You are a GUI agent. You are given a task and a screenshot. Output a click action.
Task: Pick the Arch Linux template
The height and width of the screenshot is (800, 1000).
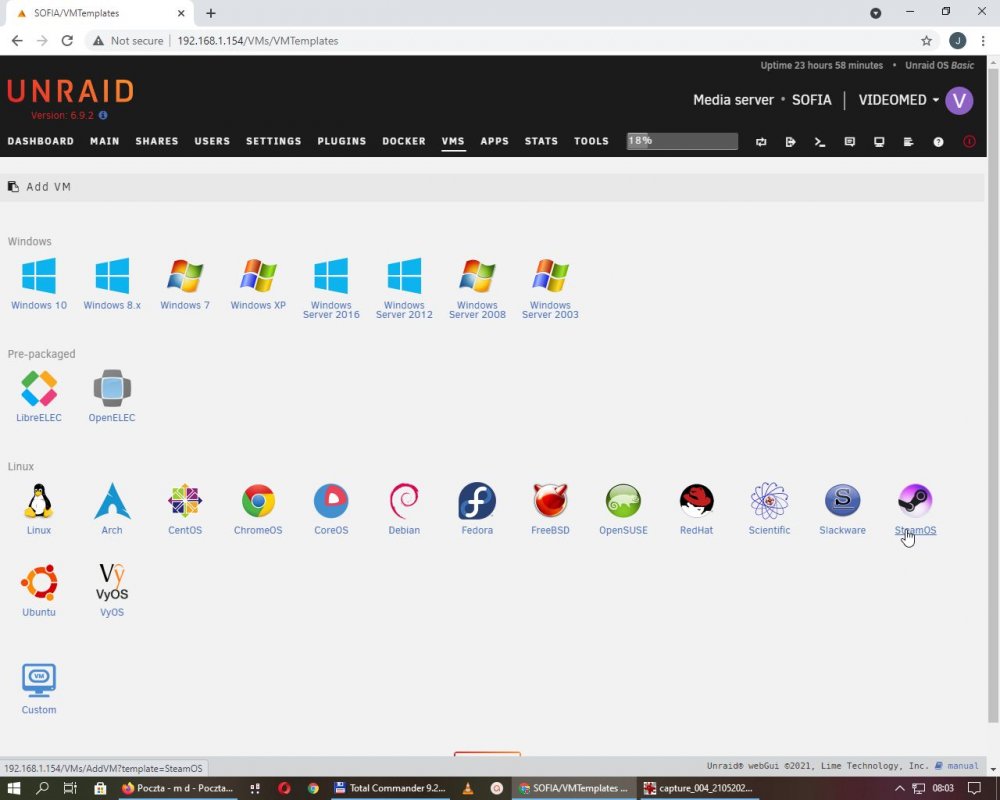point(112,508)
